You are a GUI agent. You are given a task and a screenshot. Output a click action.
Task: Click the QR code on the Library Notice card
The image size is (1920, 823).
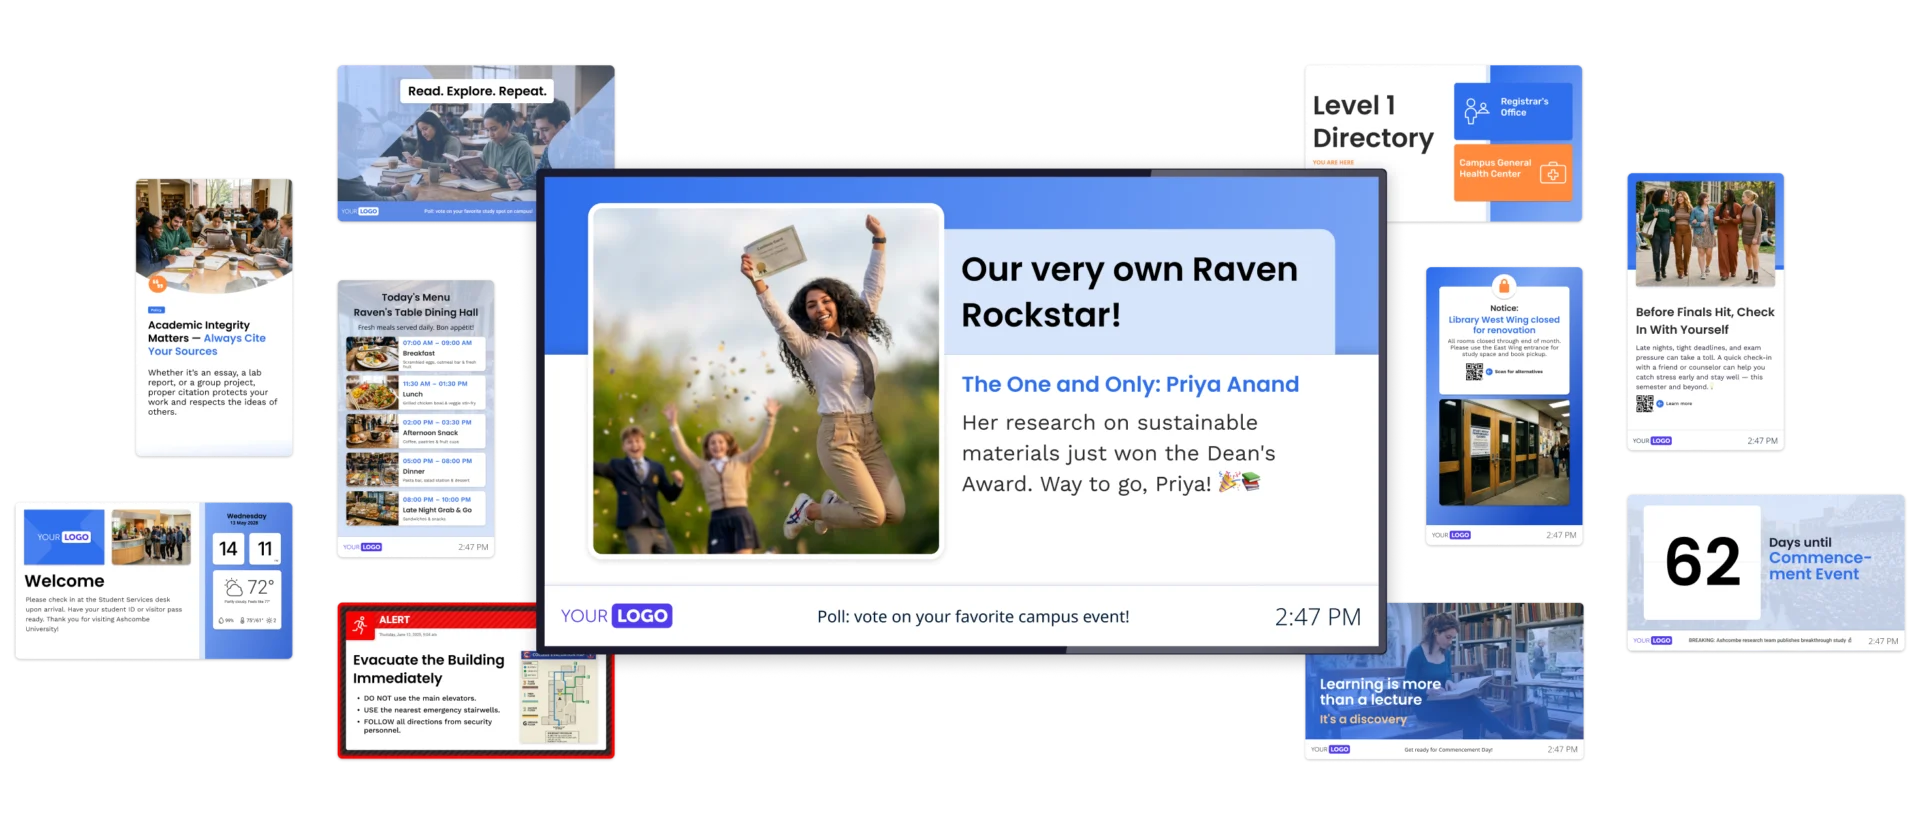pyautogui.click(x=1474, y=372)
